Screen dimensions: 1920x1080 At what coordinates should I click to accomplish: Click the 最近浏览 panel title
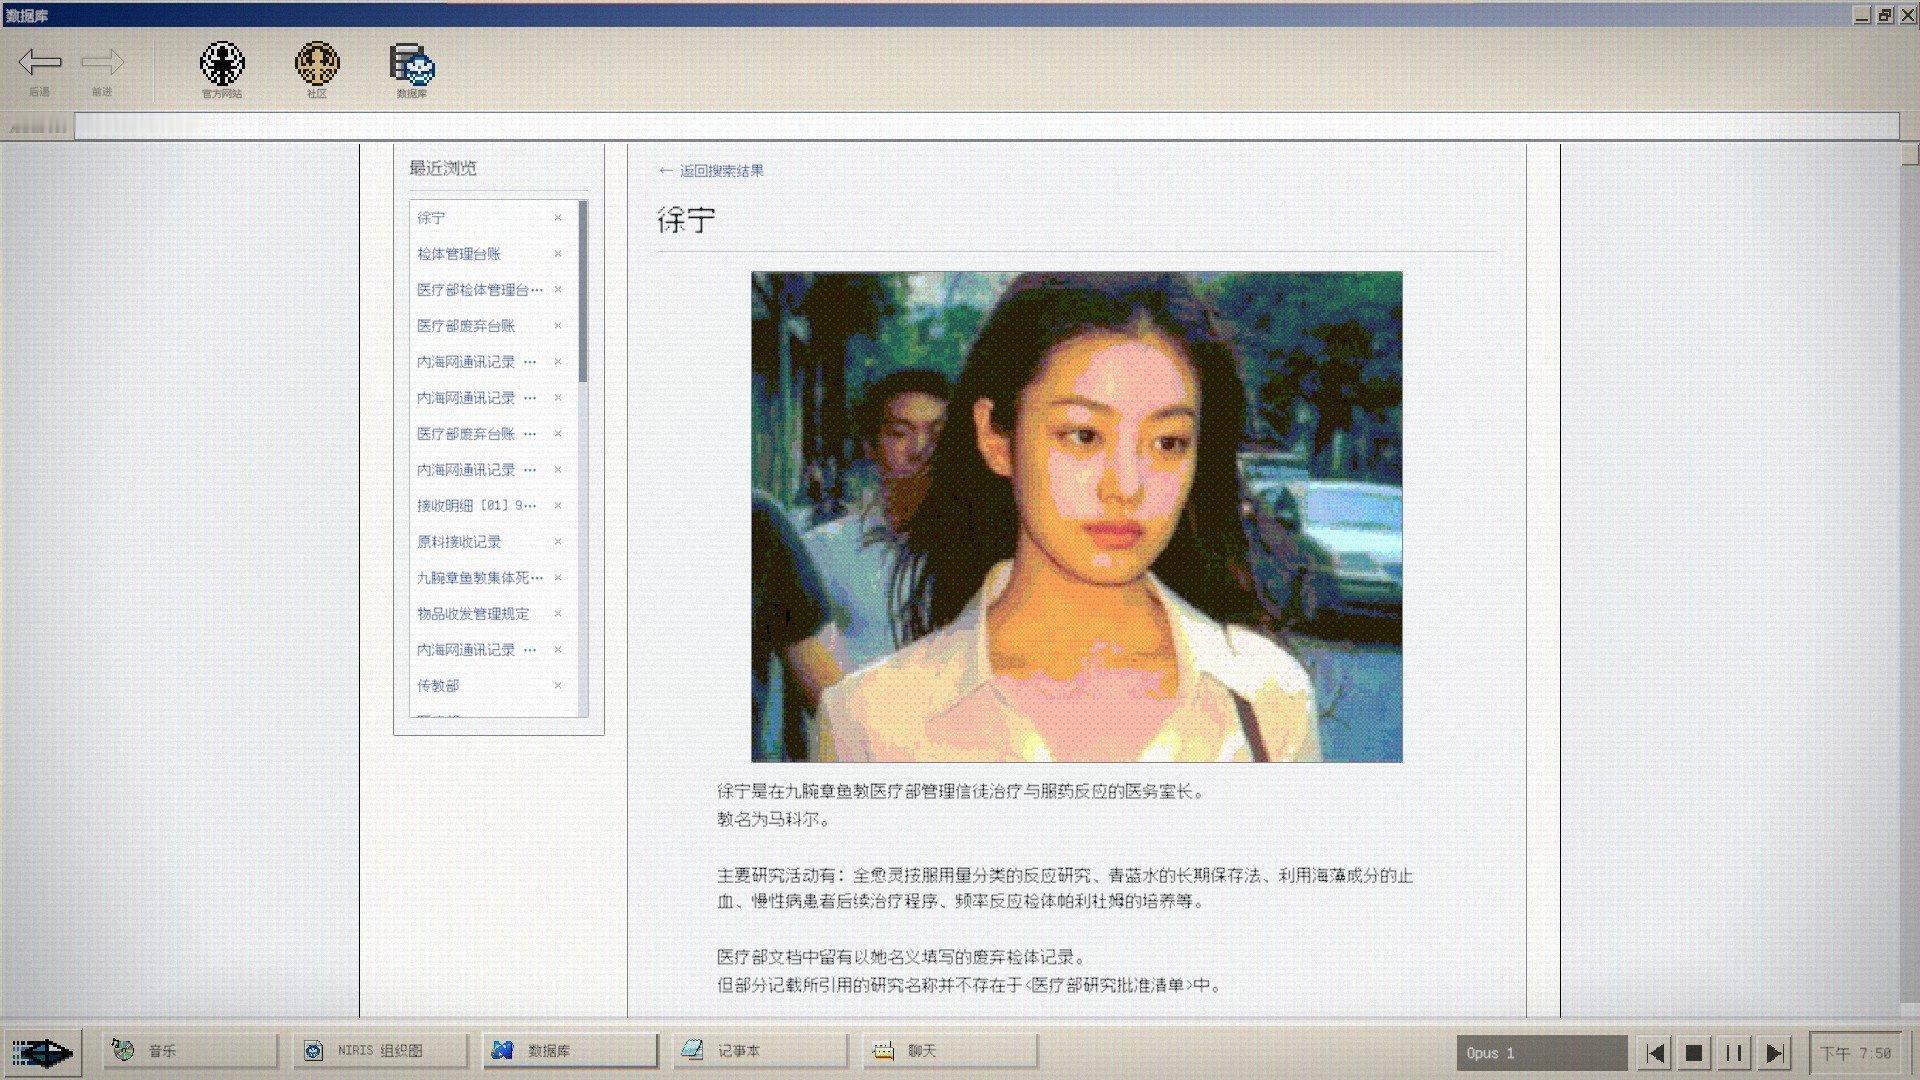[x=442, y=168]
